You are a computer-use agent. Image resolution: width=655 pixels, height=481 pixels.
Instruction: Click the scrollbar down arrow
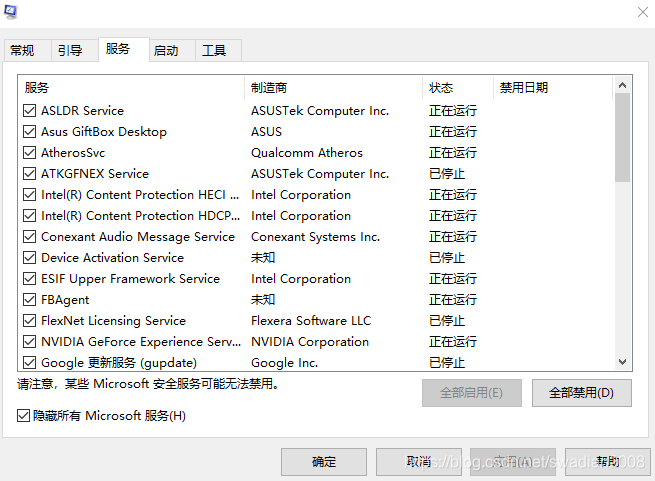[x=622, y=362]
